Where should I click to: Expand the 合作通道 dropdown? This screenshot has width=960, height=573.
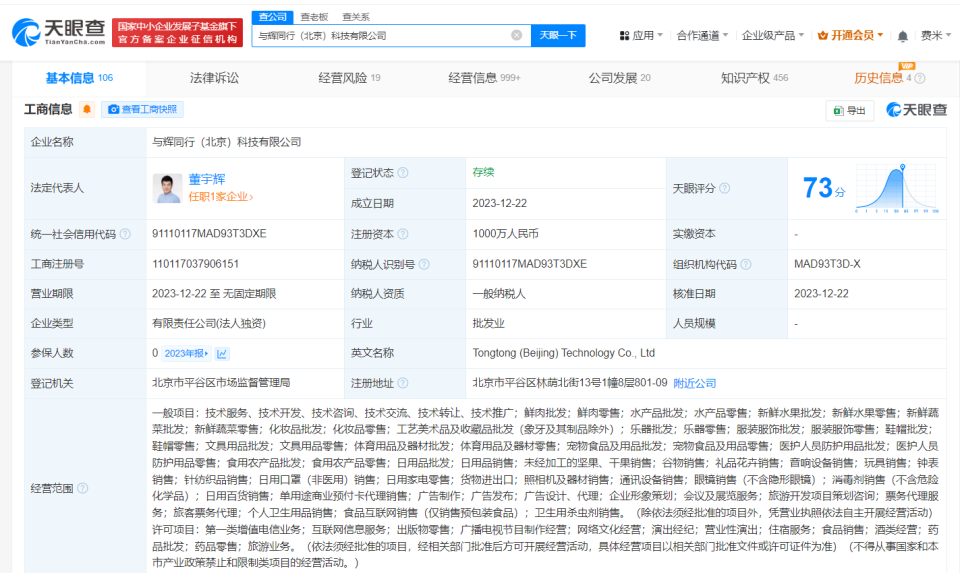click(x=702, y=36)
